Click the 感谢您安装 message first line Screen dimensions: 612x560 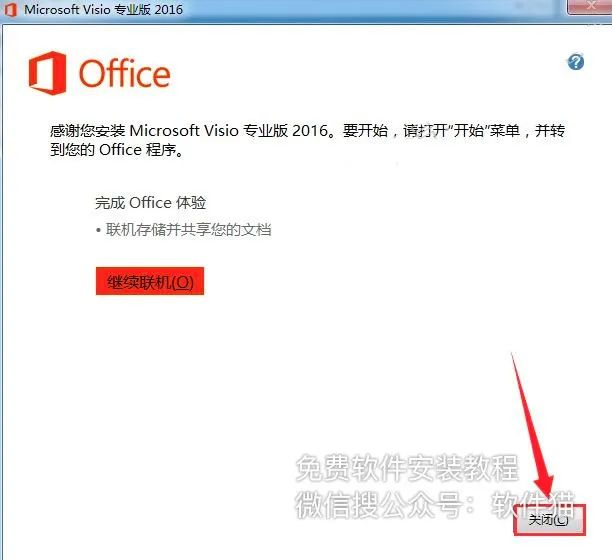[x=308, y=131]
